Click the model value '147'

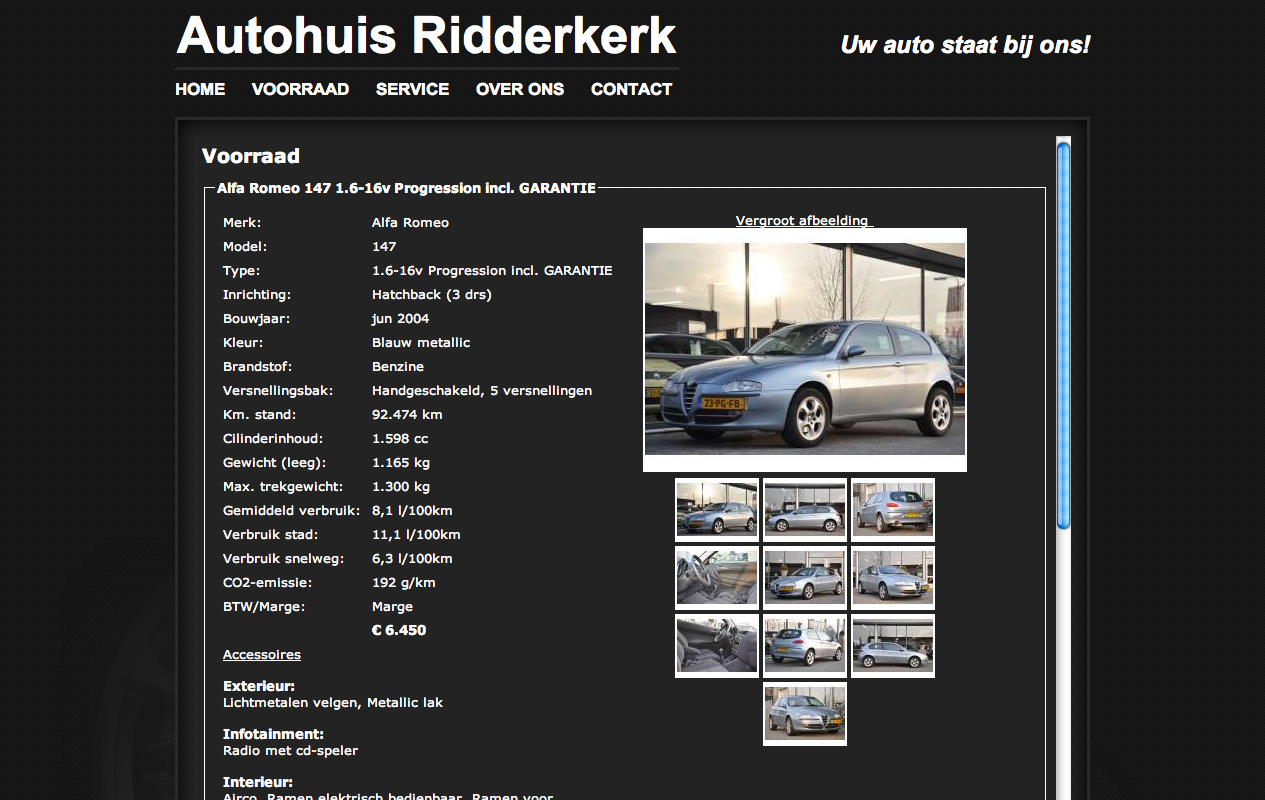pyautogui.click(x=384, y=247)
